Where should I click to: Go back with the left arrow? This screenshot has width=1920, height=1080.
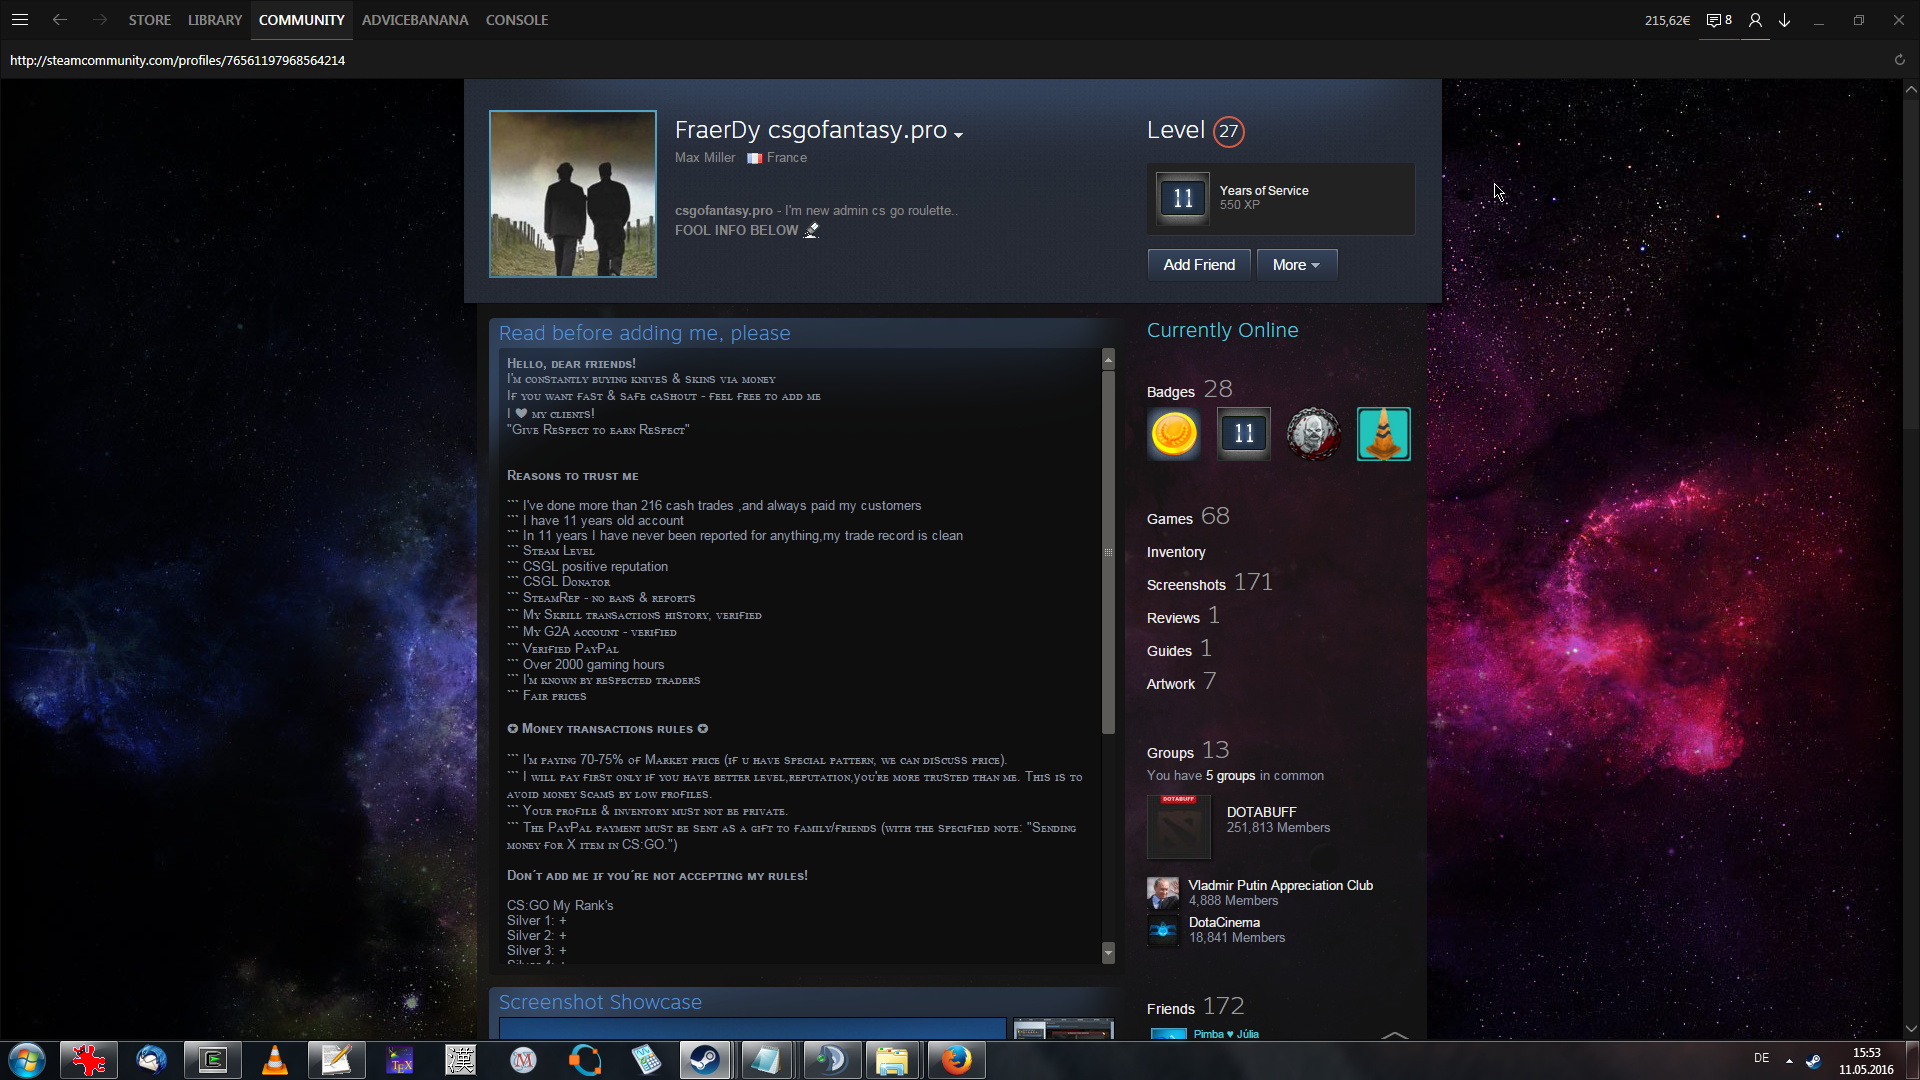pyautogui.click(x=60, y=20)
